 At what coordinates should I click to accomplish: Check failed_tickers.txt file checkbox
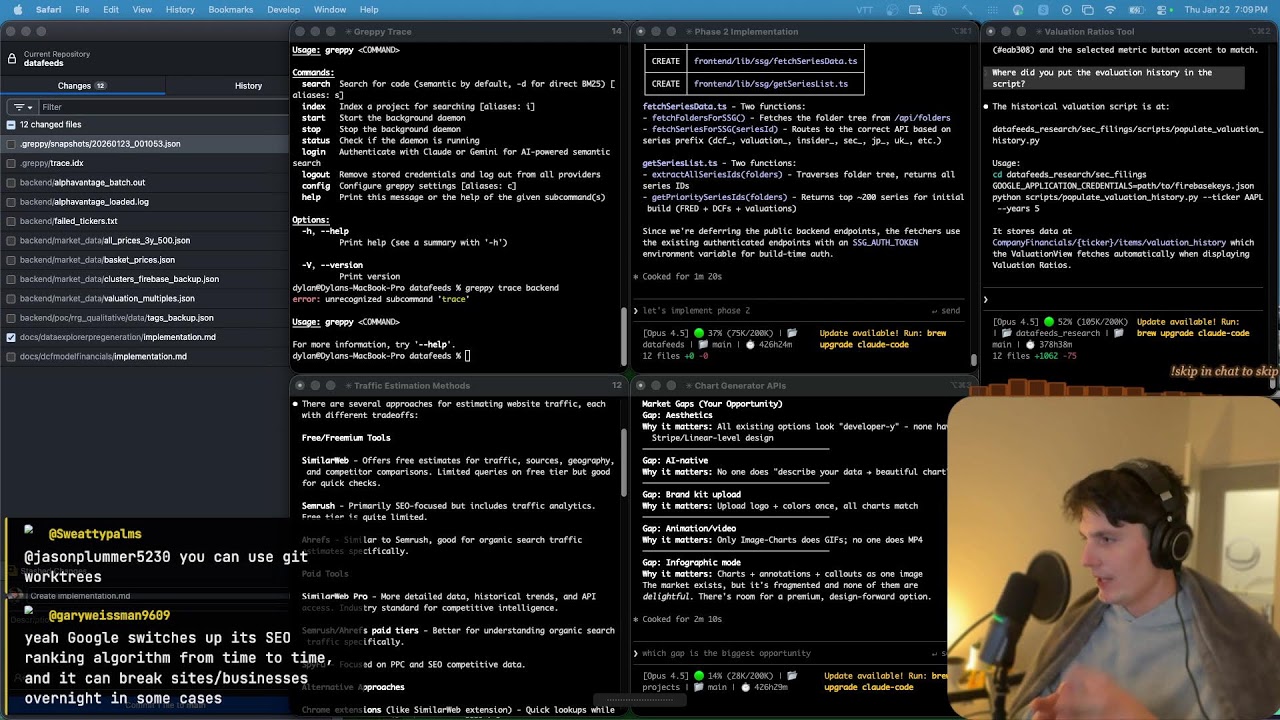(10, 221)
